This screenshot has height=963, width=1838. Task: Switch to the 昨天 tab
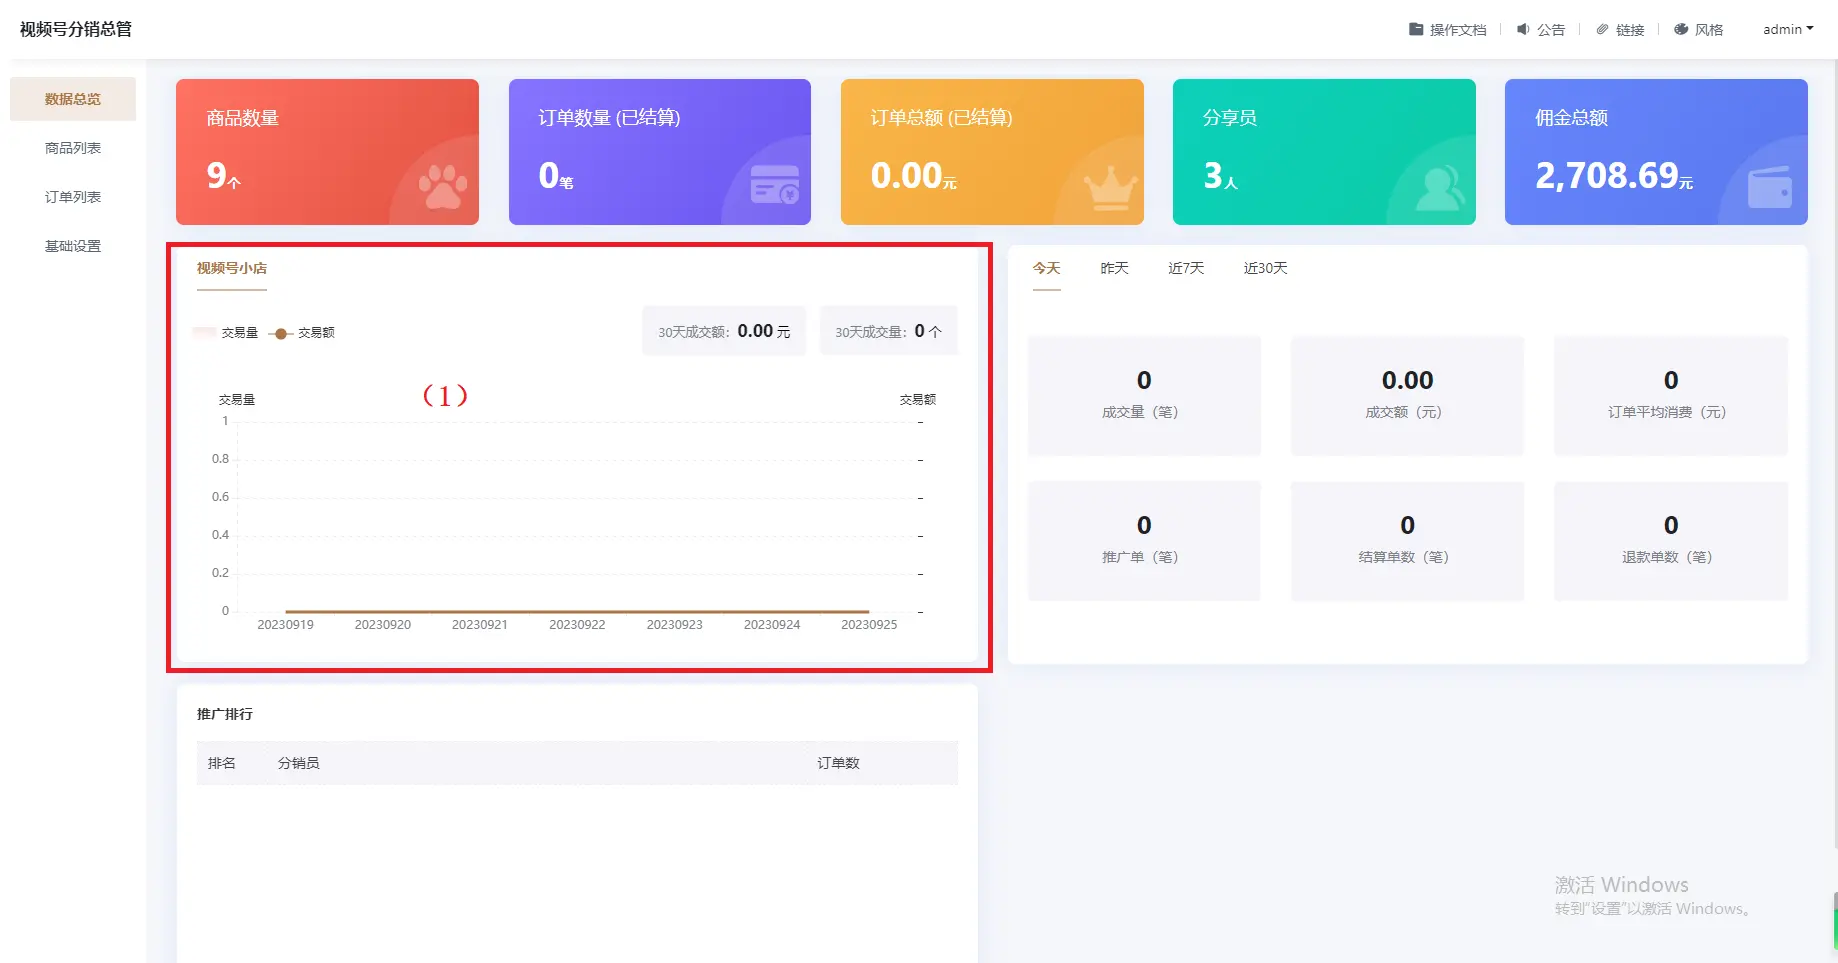pos(1114,268)
